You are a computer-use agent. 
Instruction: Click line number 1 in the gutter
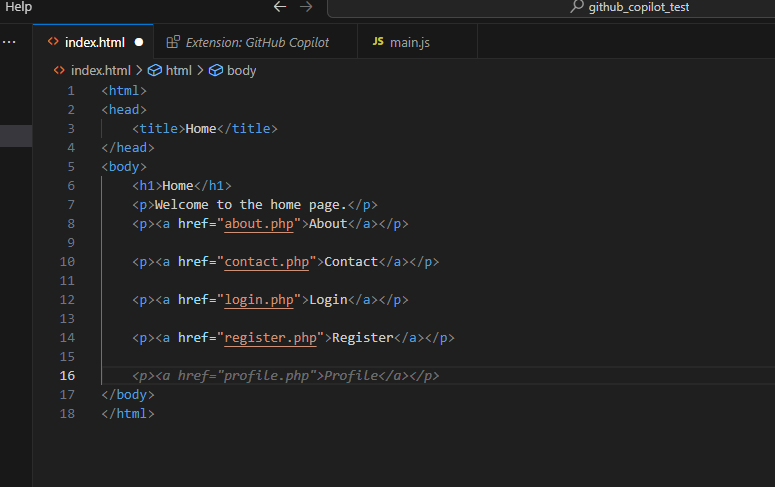point(71,91)
